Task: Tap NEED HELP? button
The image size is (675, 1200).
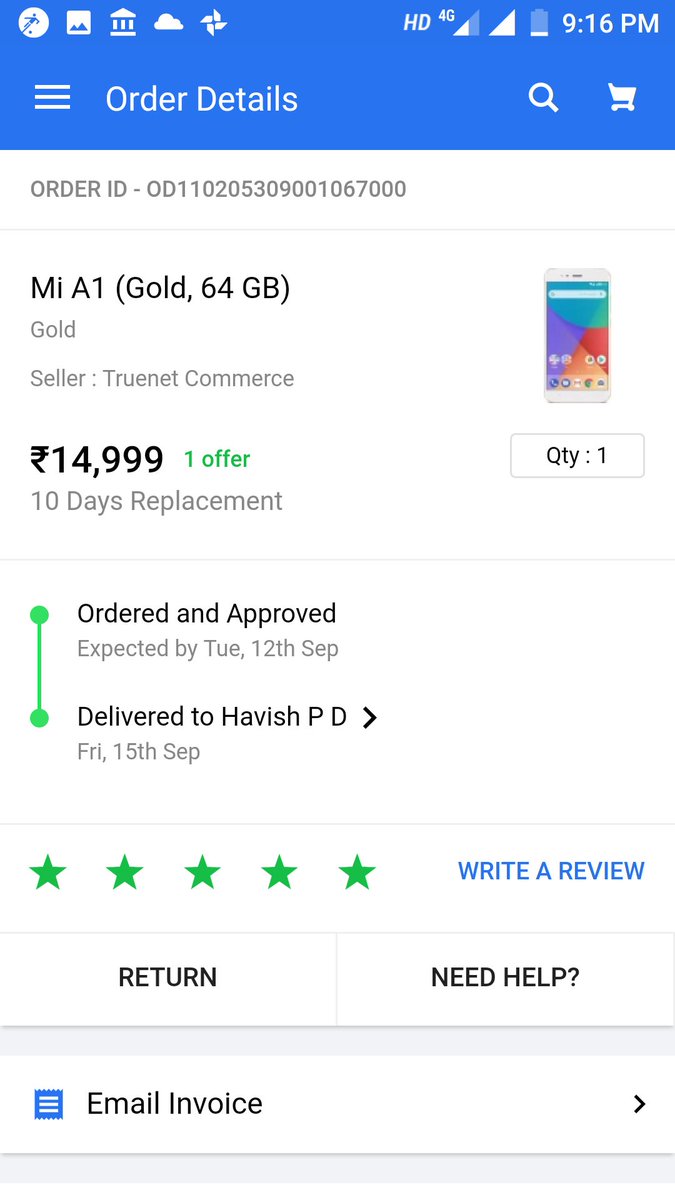Action: point(505,978)
